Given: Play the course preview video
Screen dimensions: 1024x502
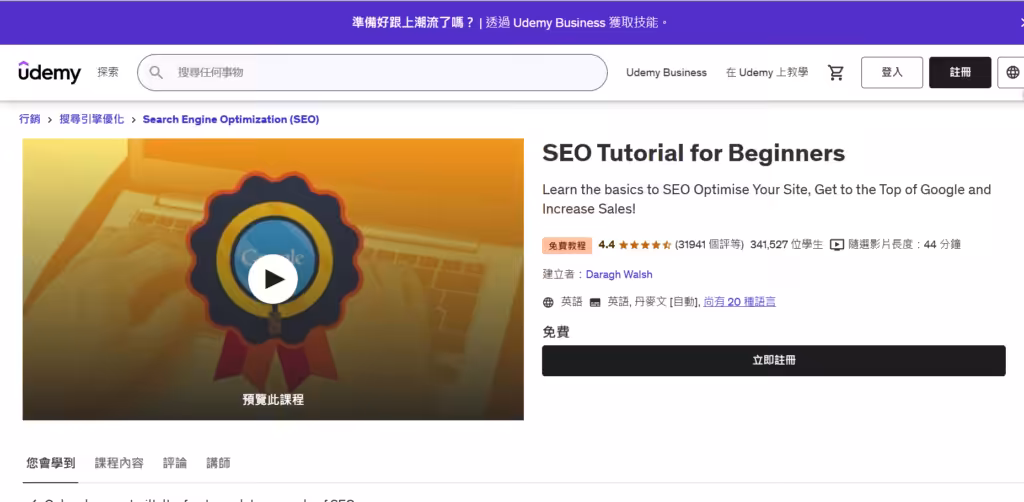Looking at the screenshot, I should pos(273,279).
